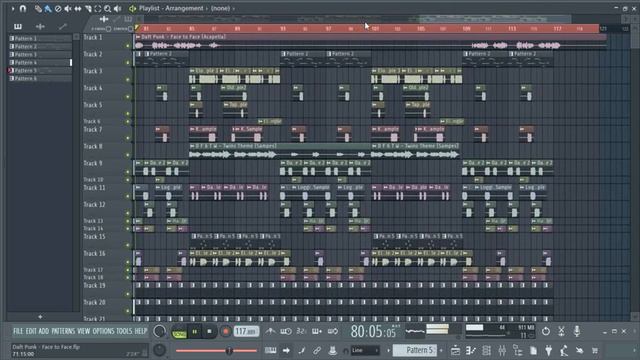Select the Delete tool in playlist toolbar
Viewport: 640px width, 360px height.
pyautogui.click(x=58, y=8)
